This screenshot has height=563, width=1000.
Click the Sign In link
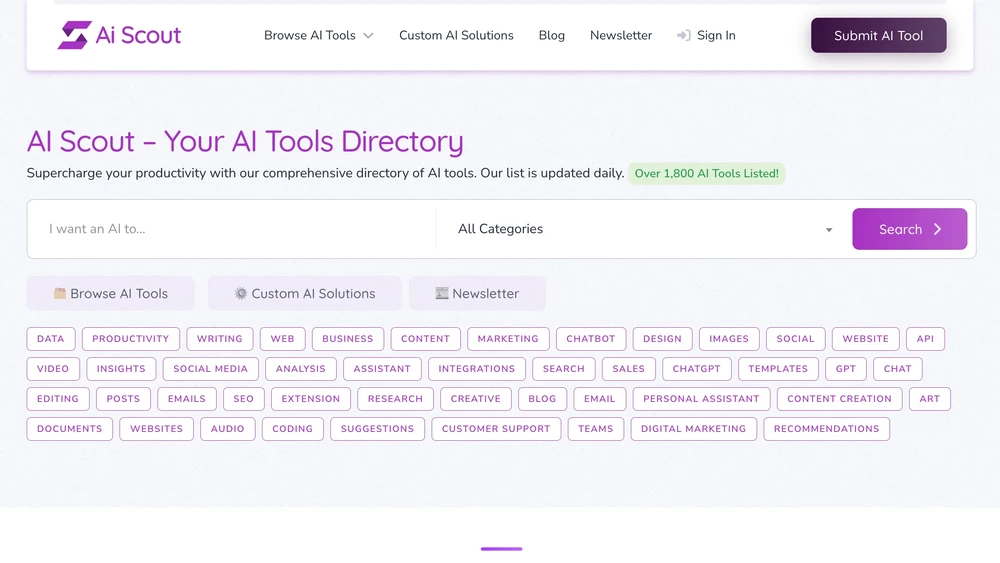pos(716,36)
